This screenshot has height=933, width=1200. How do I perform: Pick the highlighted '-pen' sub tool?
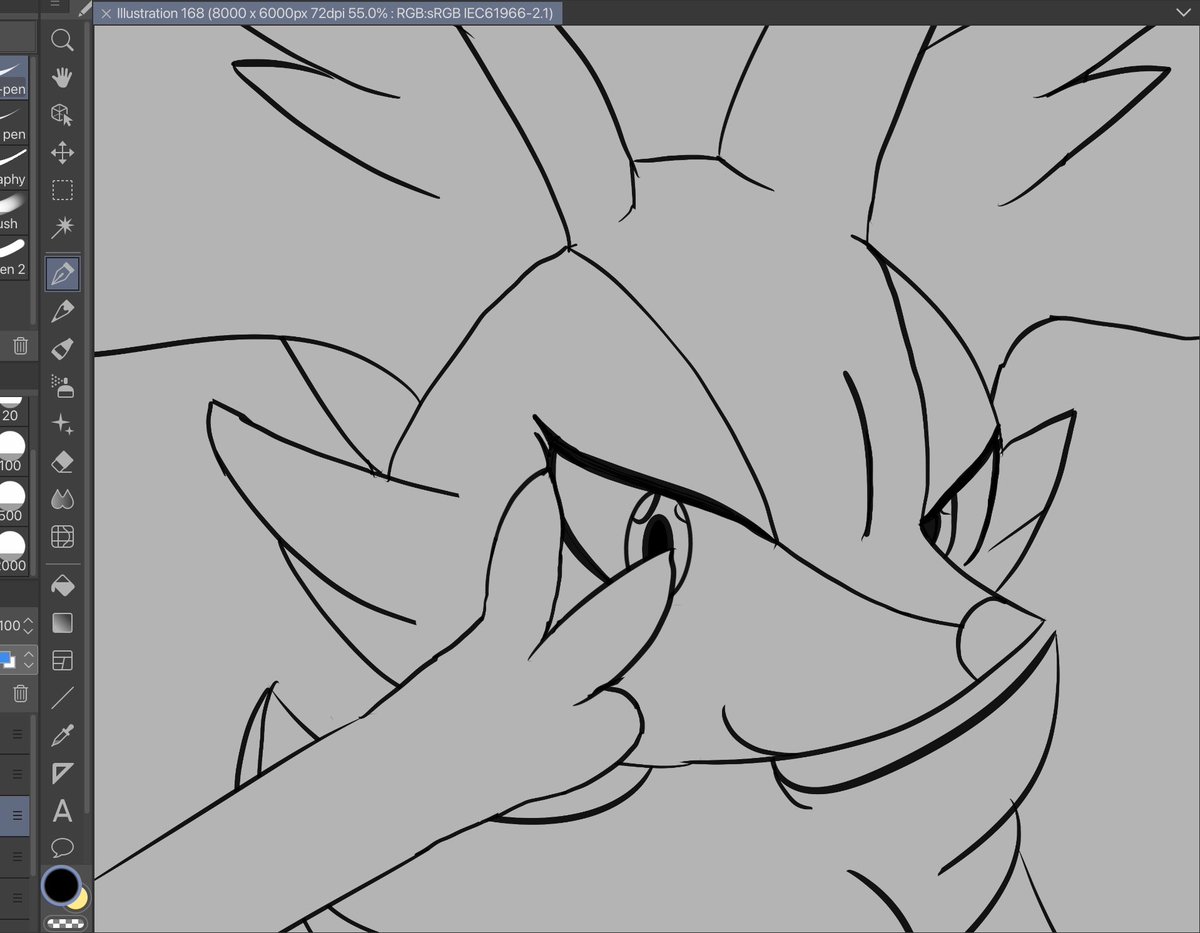(x=13, y=76)
